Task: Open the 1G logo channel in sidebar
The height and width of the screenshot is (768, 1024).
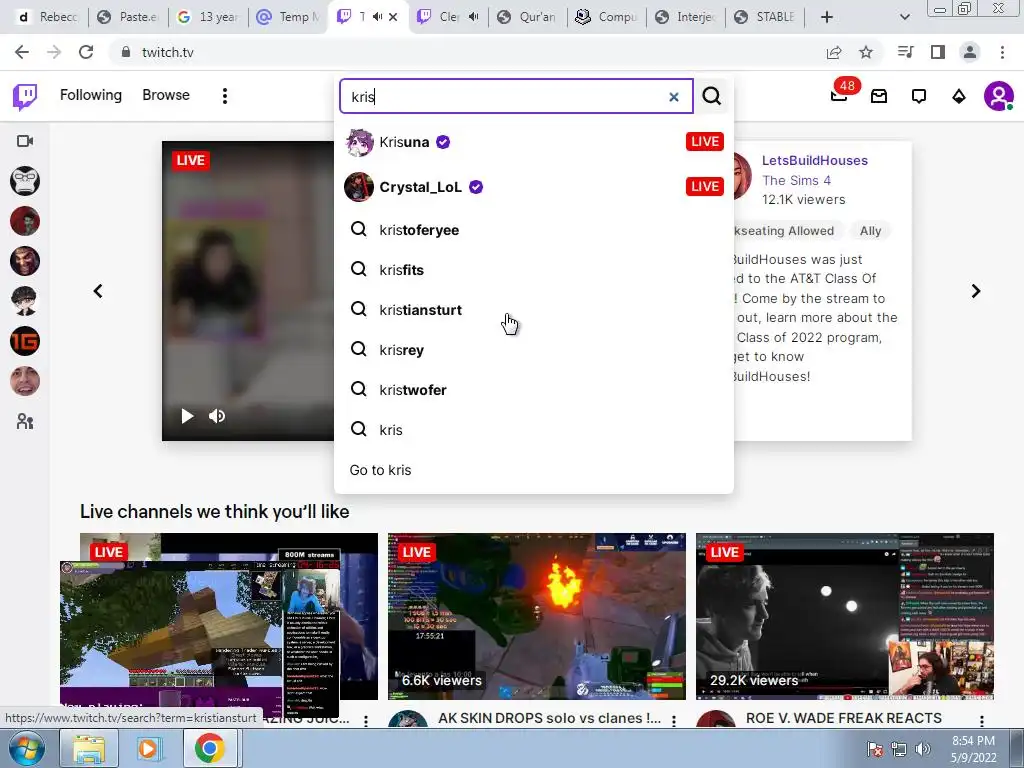Action: [25, 342]
